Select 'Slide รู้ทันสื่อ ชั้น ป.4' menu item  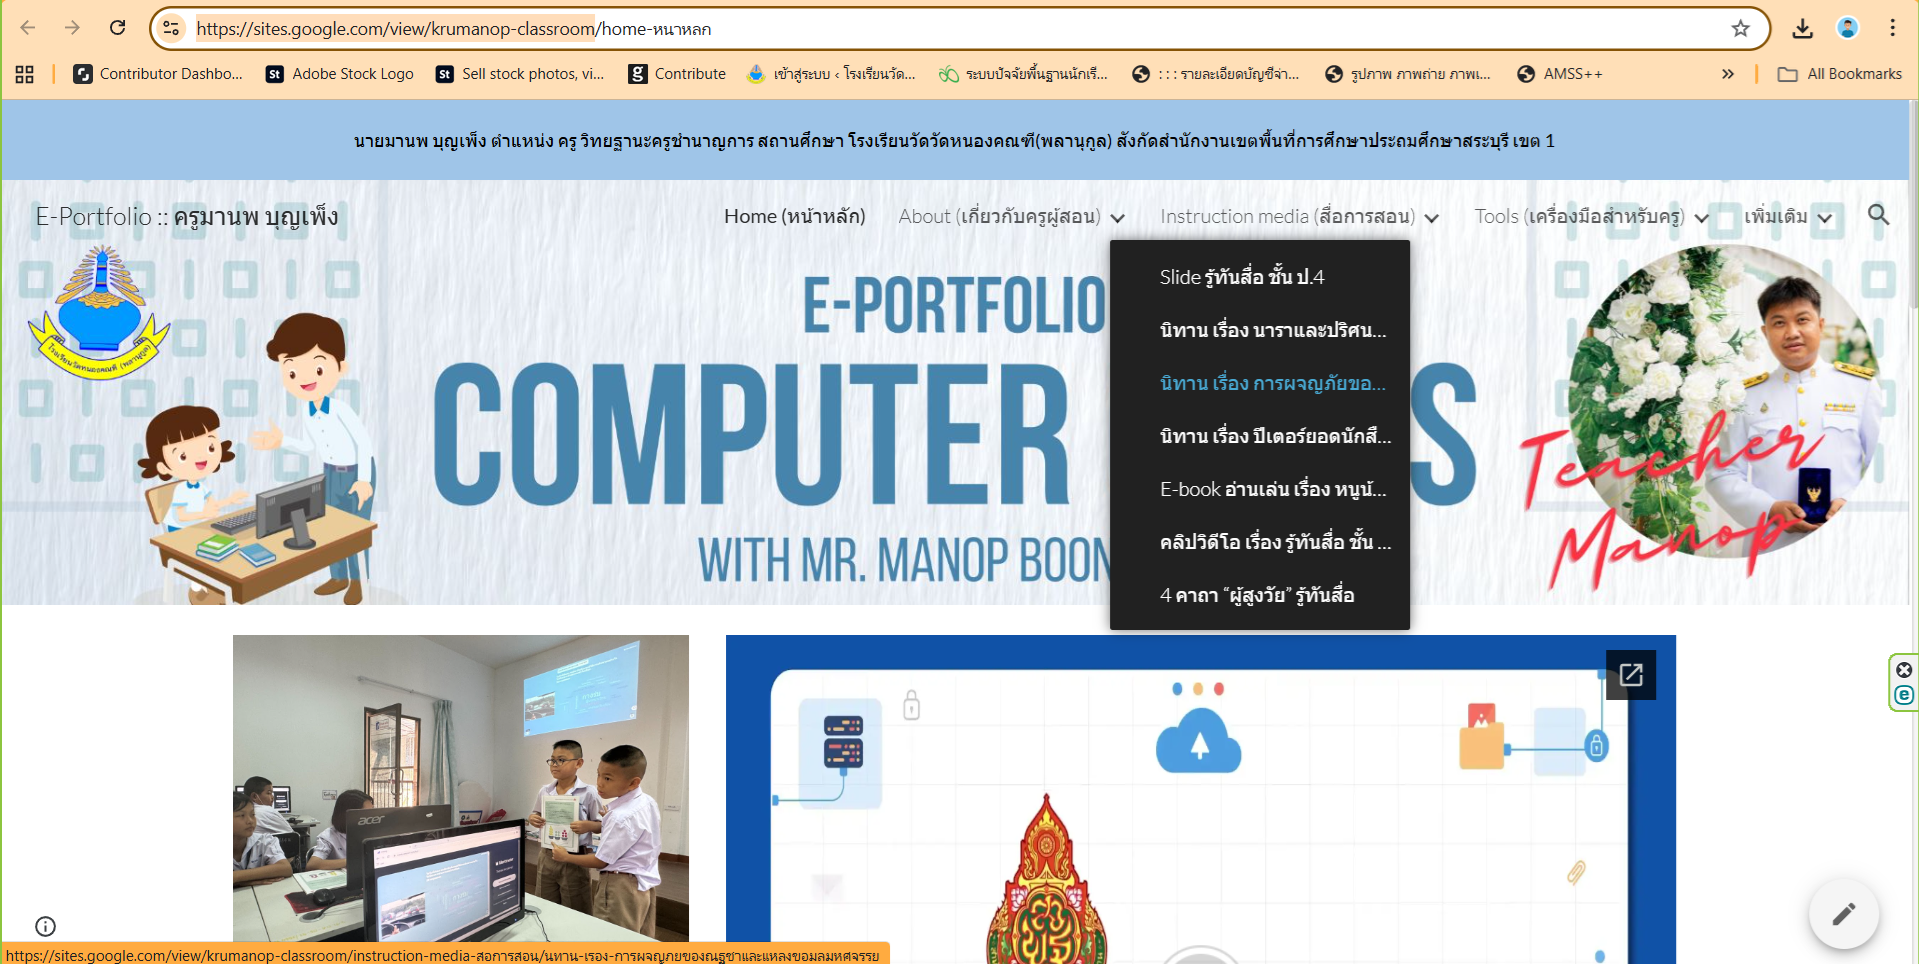[1241, 277]
